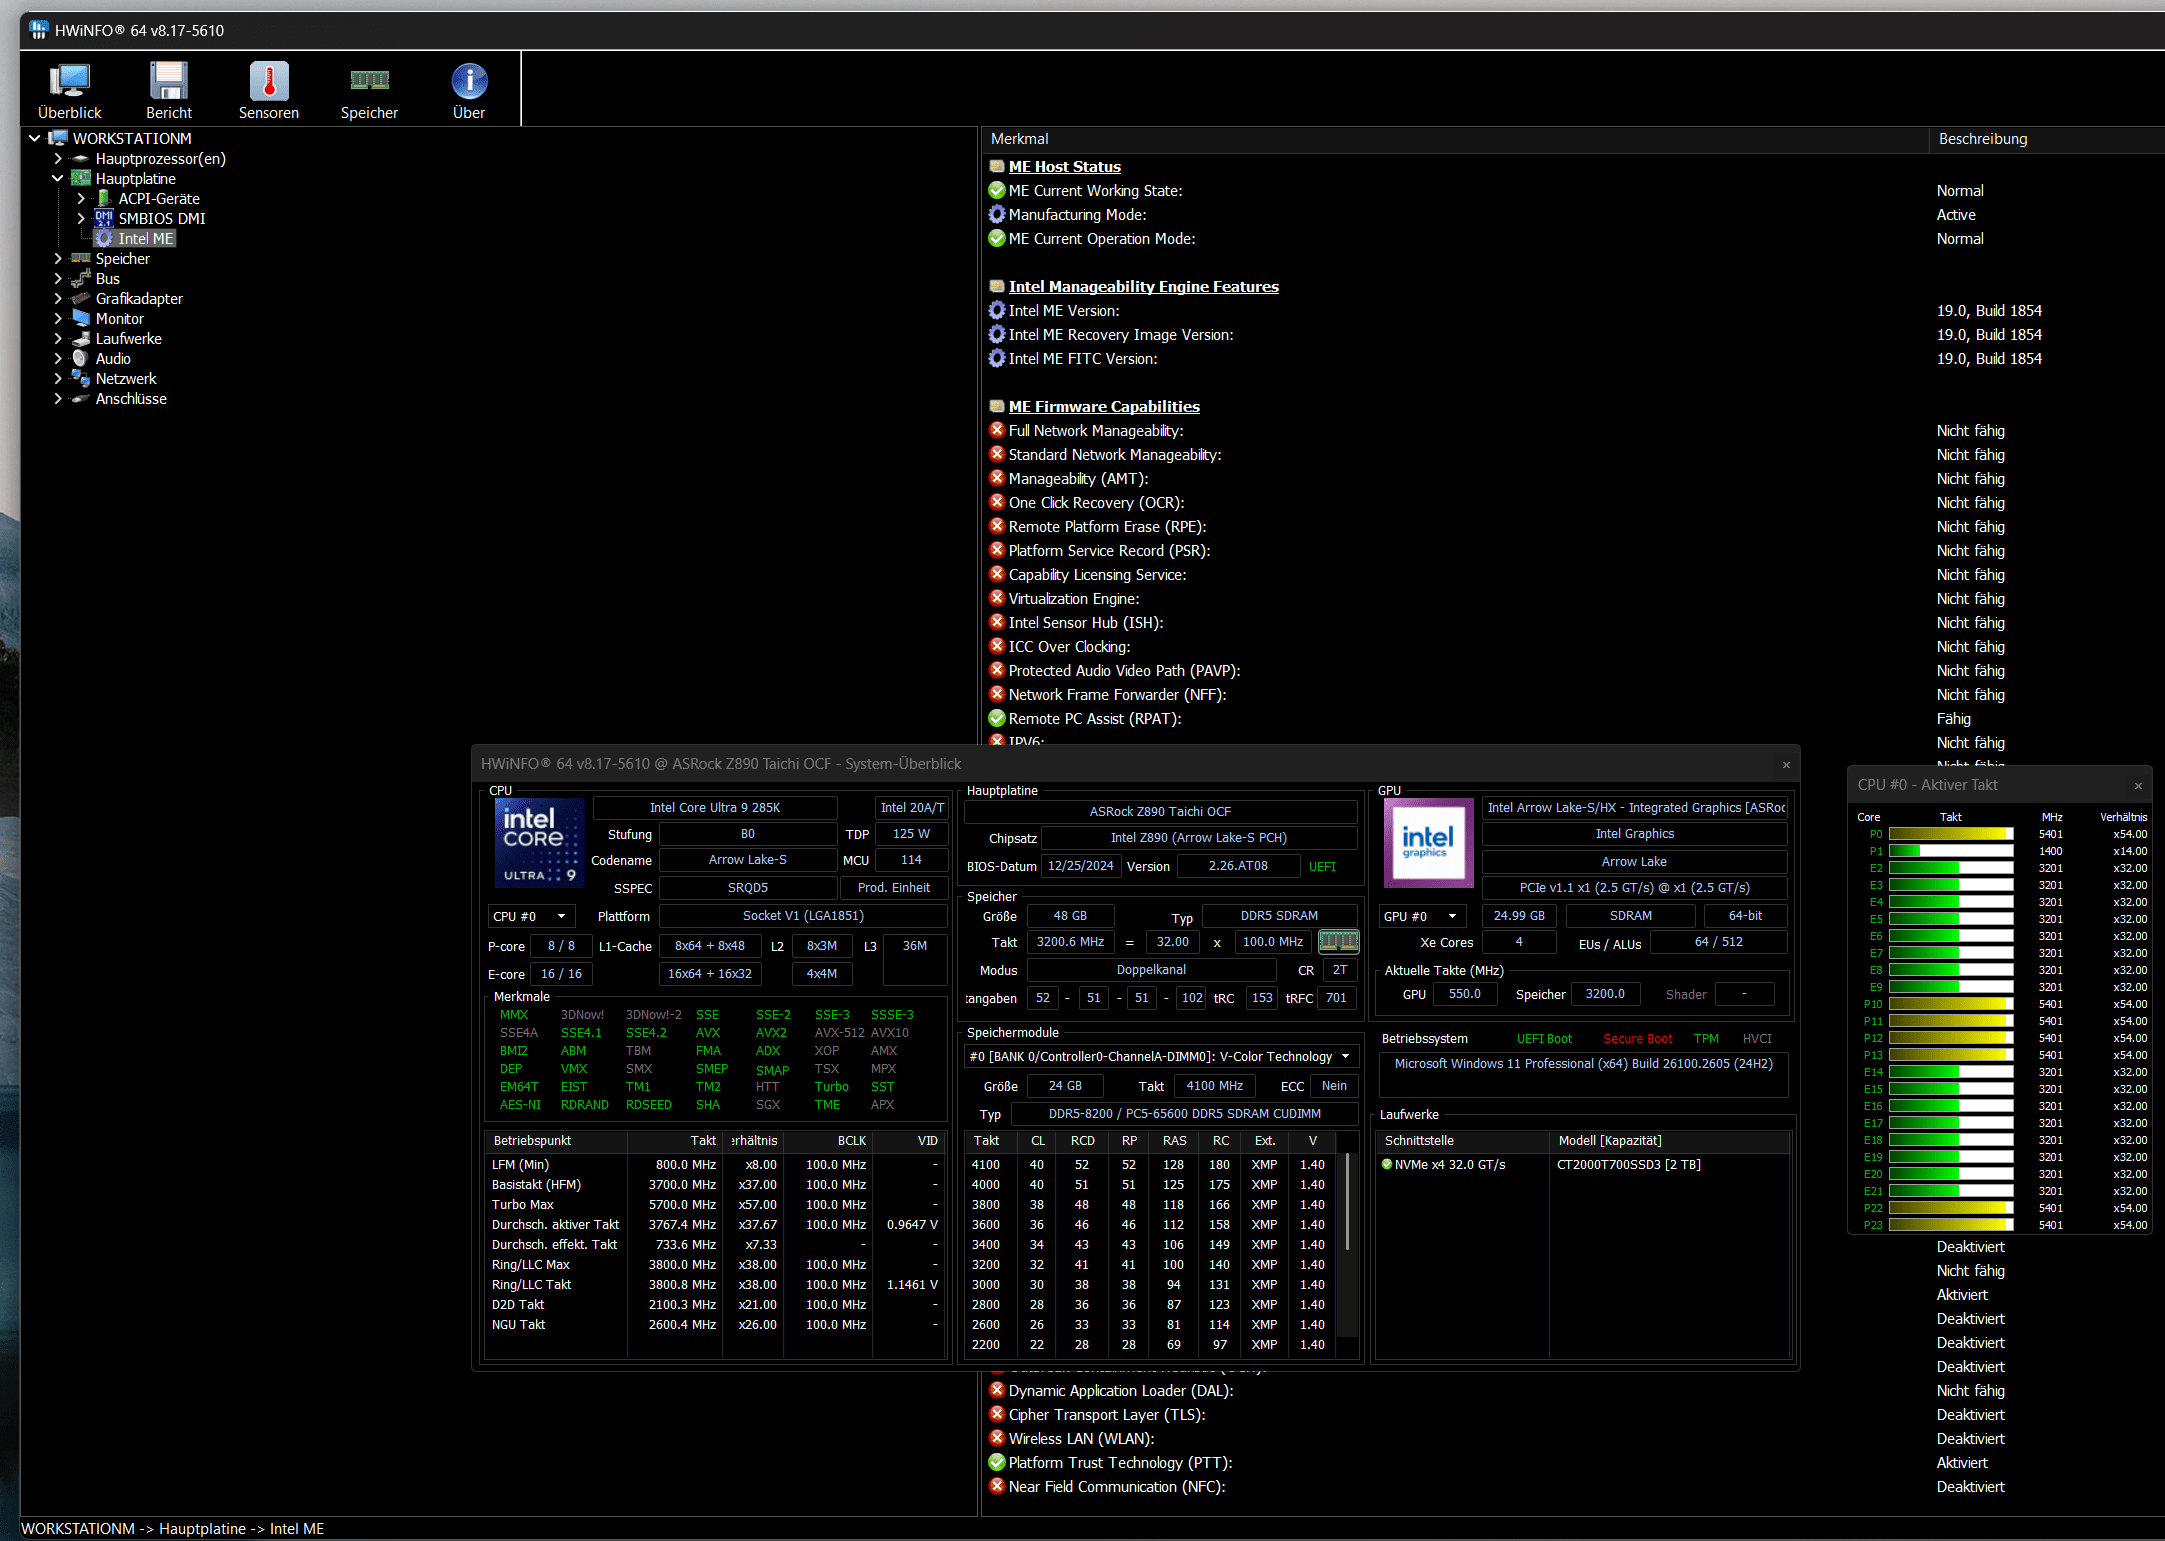Collapse the Hauptplatine tree node
This screenshot has width=2165, height=1541.
(58, 178)
